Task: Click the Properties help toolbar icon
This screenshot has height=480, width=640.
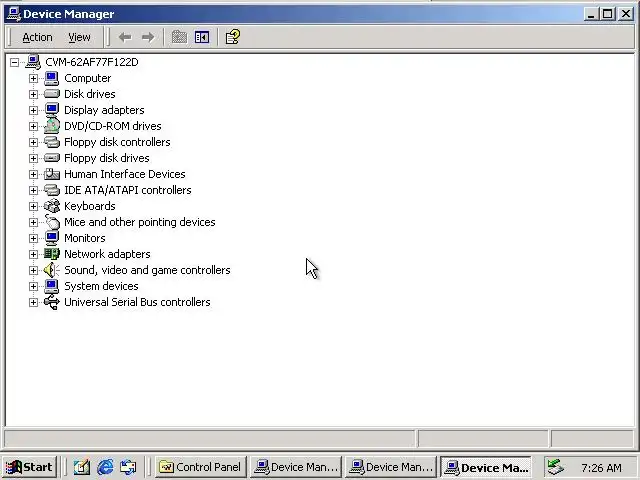Action: tap(233, 37)
